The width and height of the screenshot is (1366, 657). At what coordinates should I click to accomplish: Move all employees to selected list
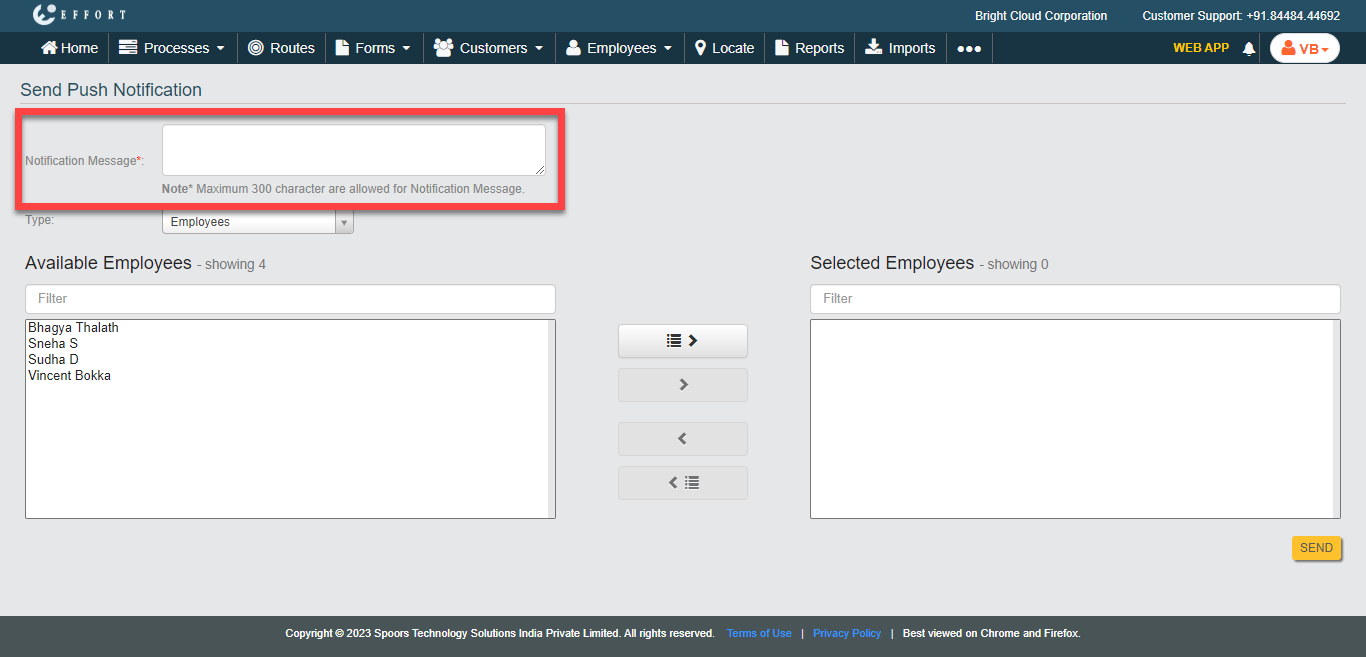point(682,341)
